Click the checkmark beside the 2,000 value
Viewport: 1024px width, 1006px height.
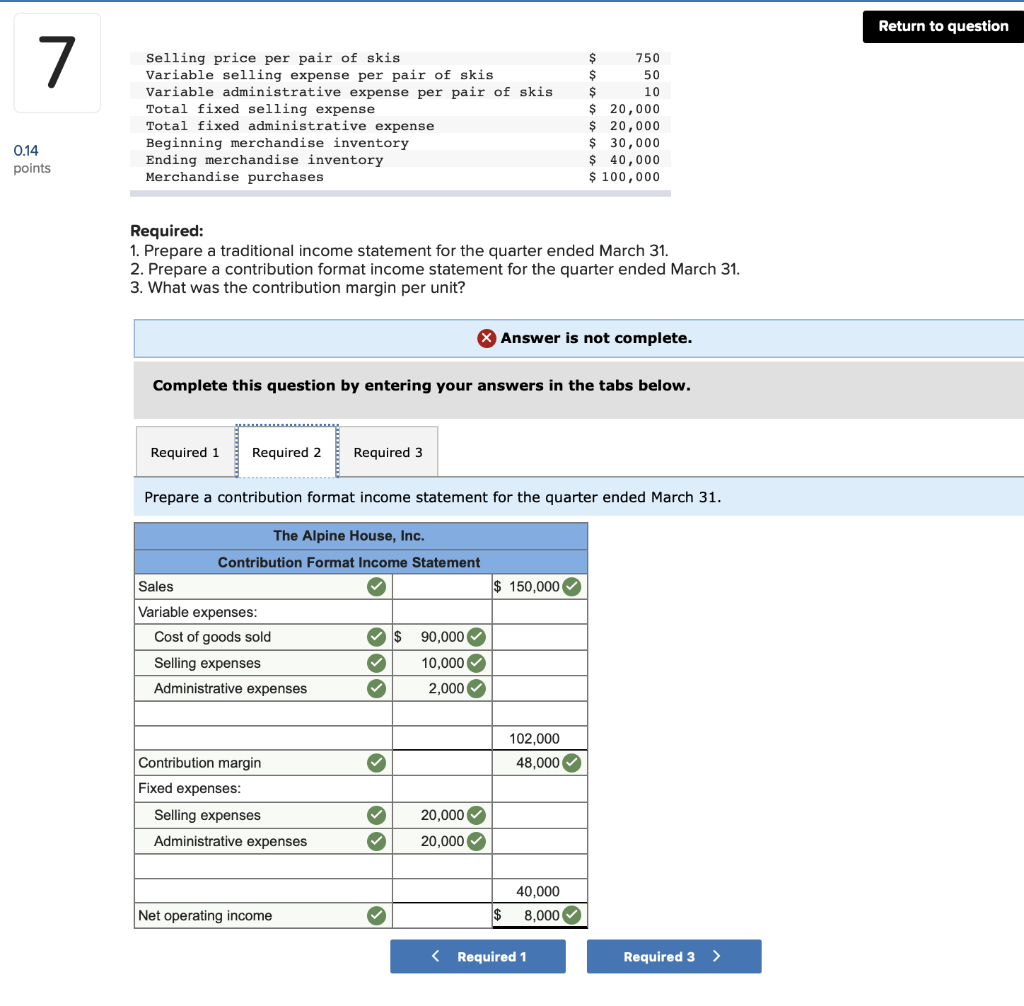(477, 689)
